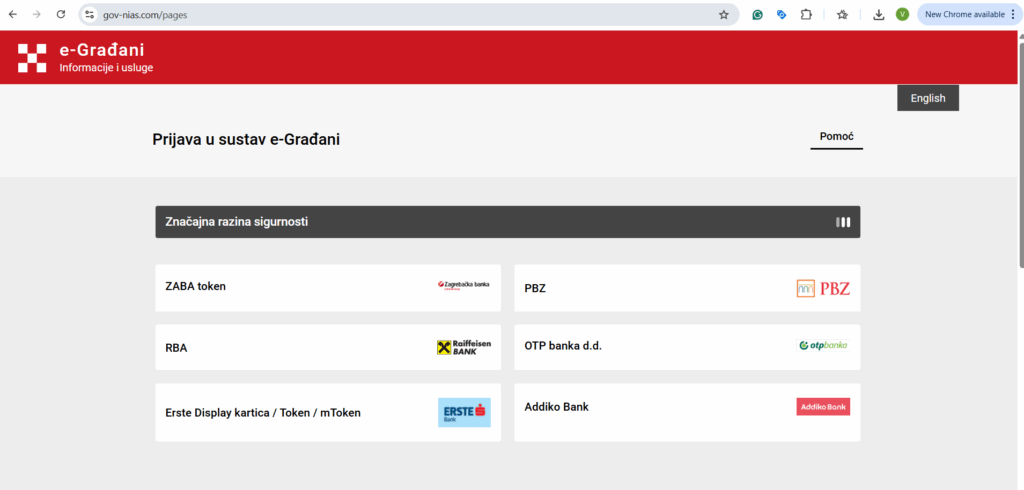The image size is (1024, 490).
Task: Open the e-Građani header title link
Action: (x=102, y=50)
